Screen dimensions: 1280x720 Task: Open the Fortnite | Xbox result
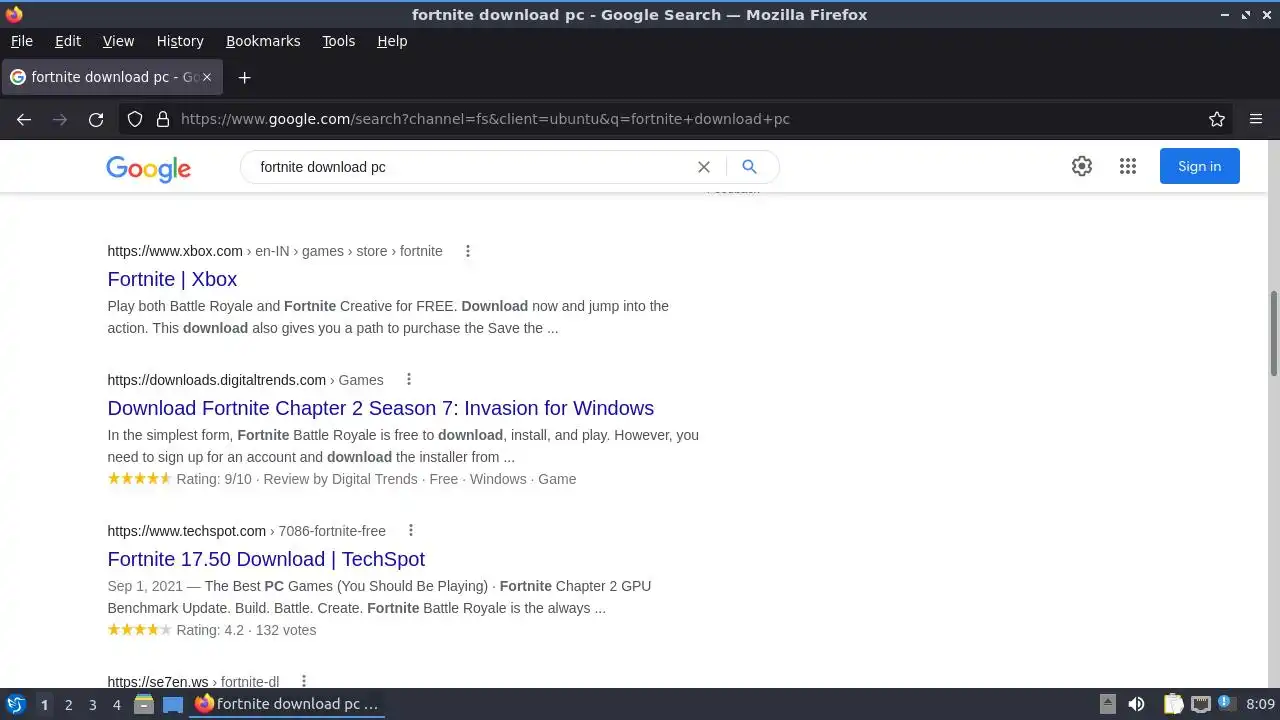pyautogui.click(x=172, y=279)
